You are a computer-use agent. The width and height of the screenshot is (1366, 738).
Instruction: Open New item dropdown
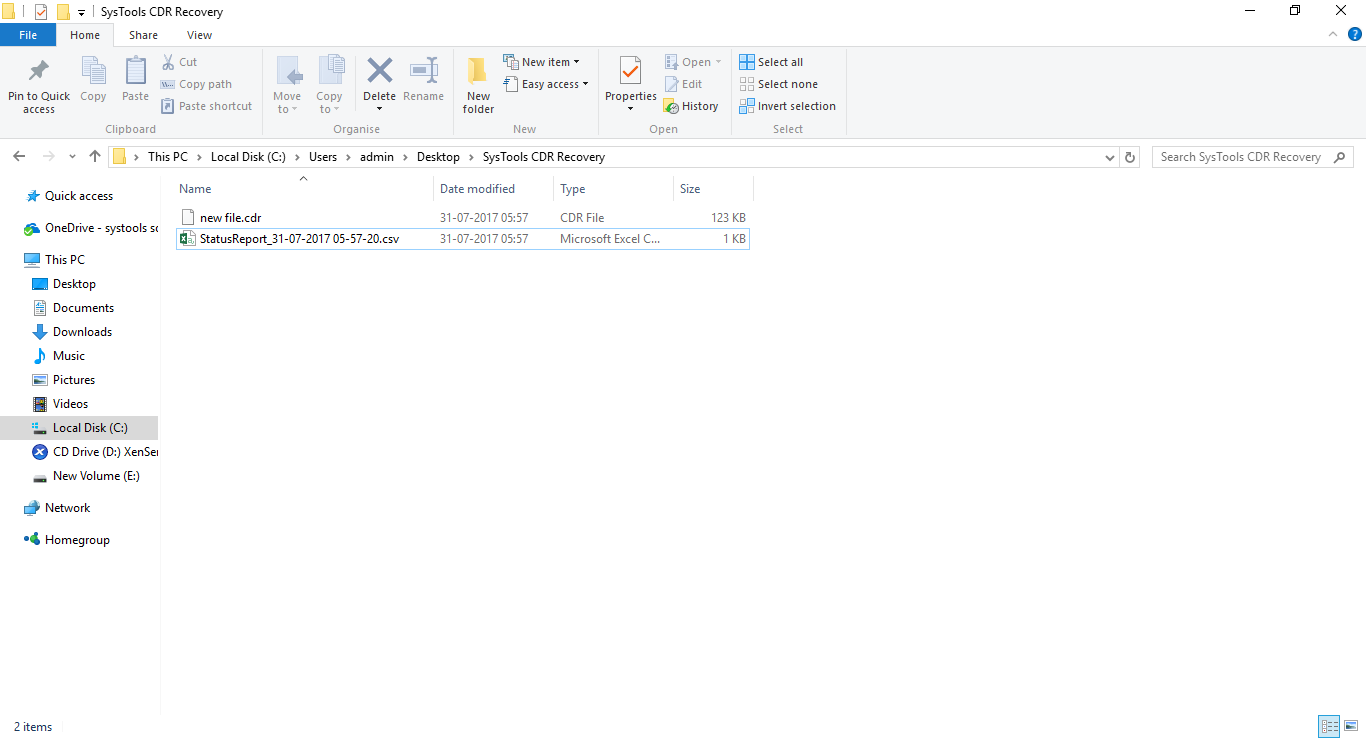541,62
